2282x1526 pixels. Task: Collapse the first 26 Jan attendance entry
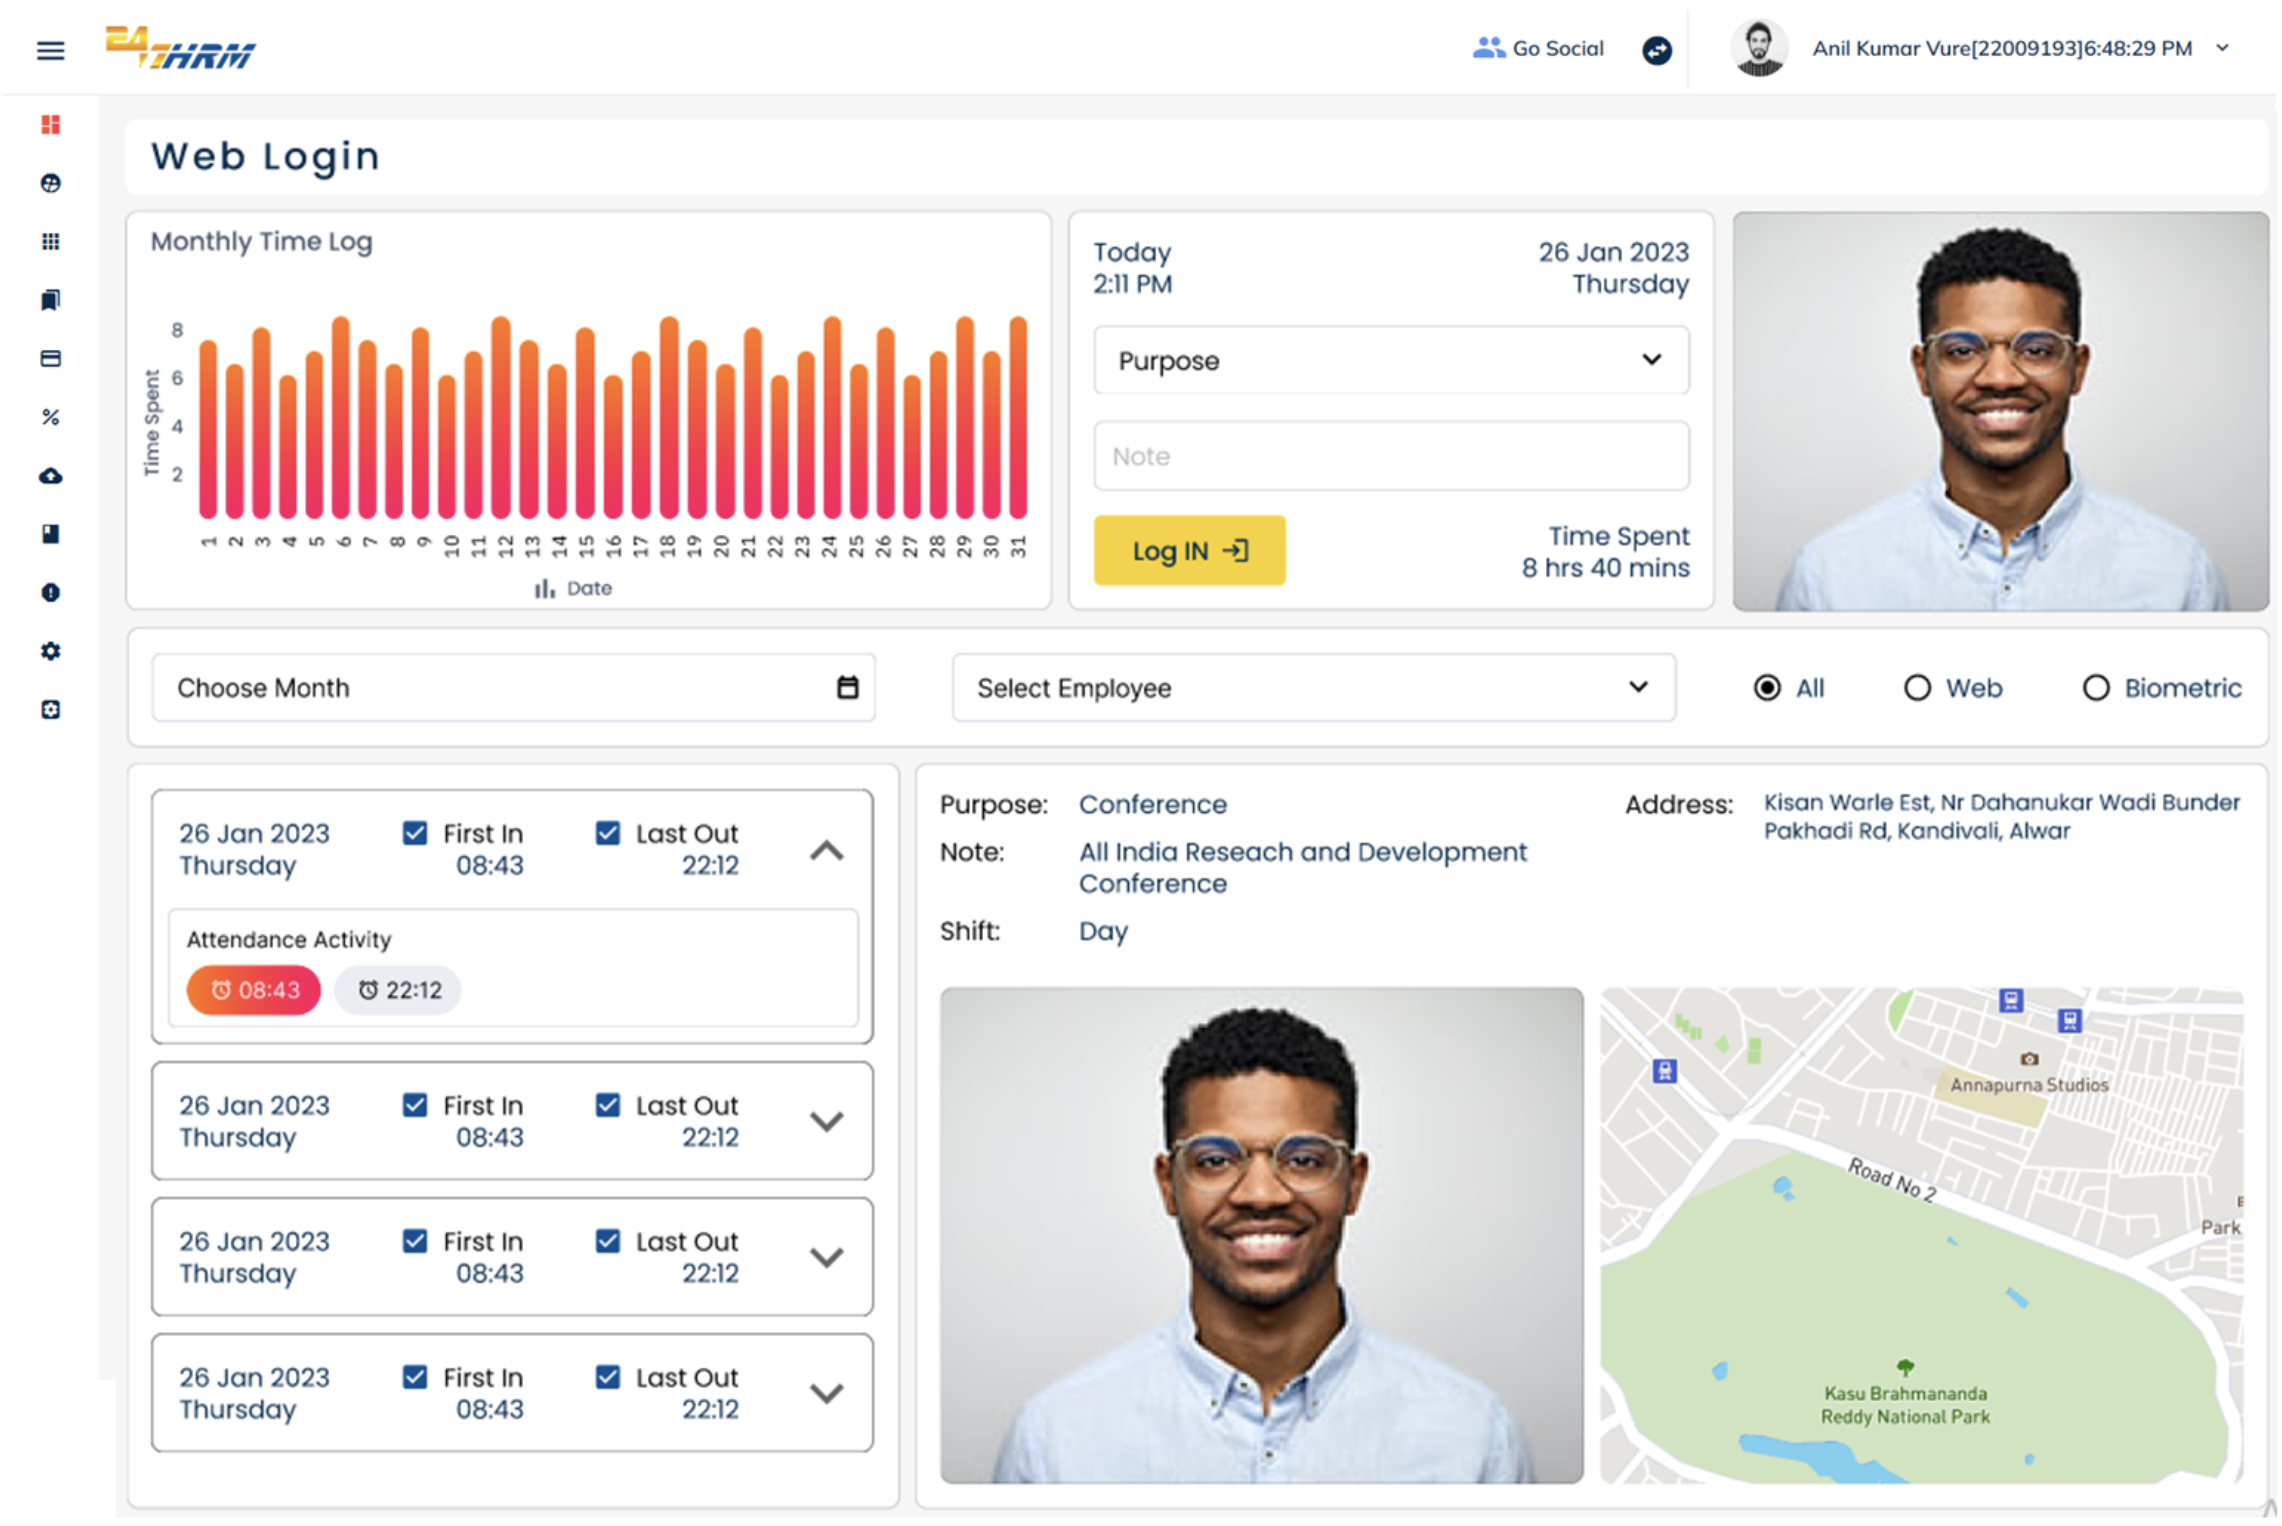coord(826,851)
